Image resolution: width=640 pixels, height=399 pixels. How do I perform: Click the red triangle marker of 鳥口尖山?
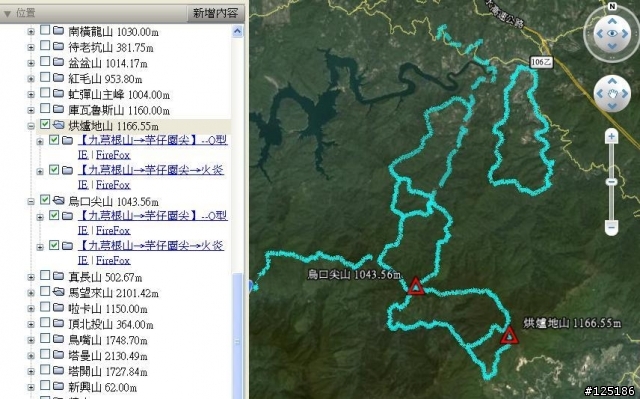pyautogui.click(x=416, y=286)
